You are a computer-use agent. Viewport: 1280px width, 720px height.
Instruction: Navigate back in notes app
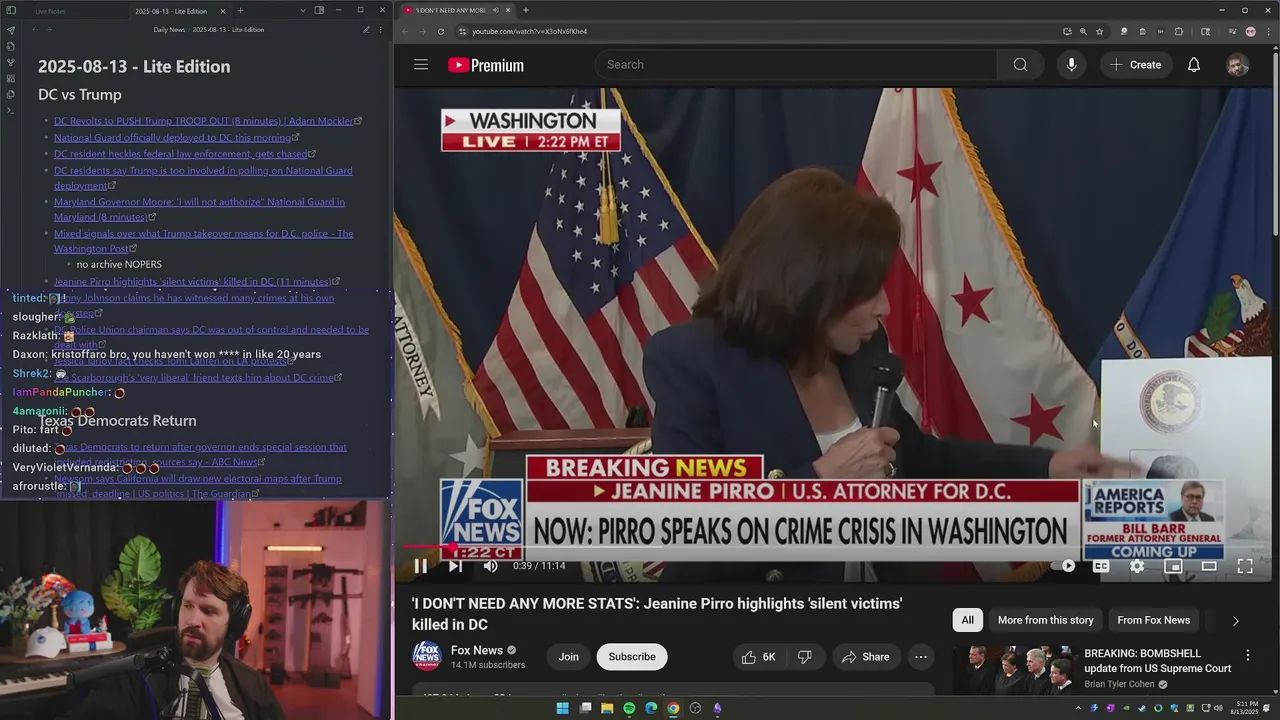[x=35, y=30]
